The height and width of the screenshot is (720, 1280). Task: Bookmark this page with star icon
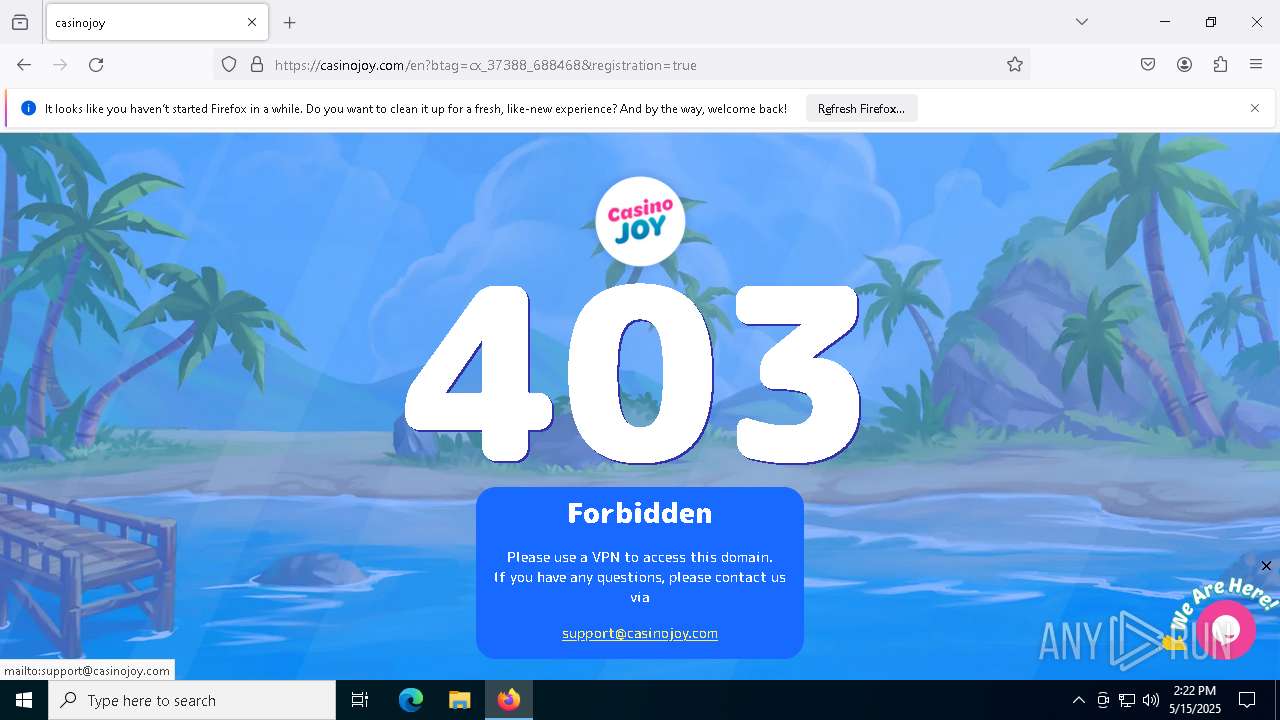[1015, 65]
